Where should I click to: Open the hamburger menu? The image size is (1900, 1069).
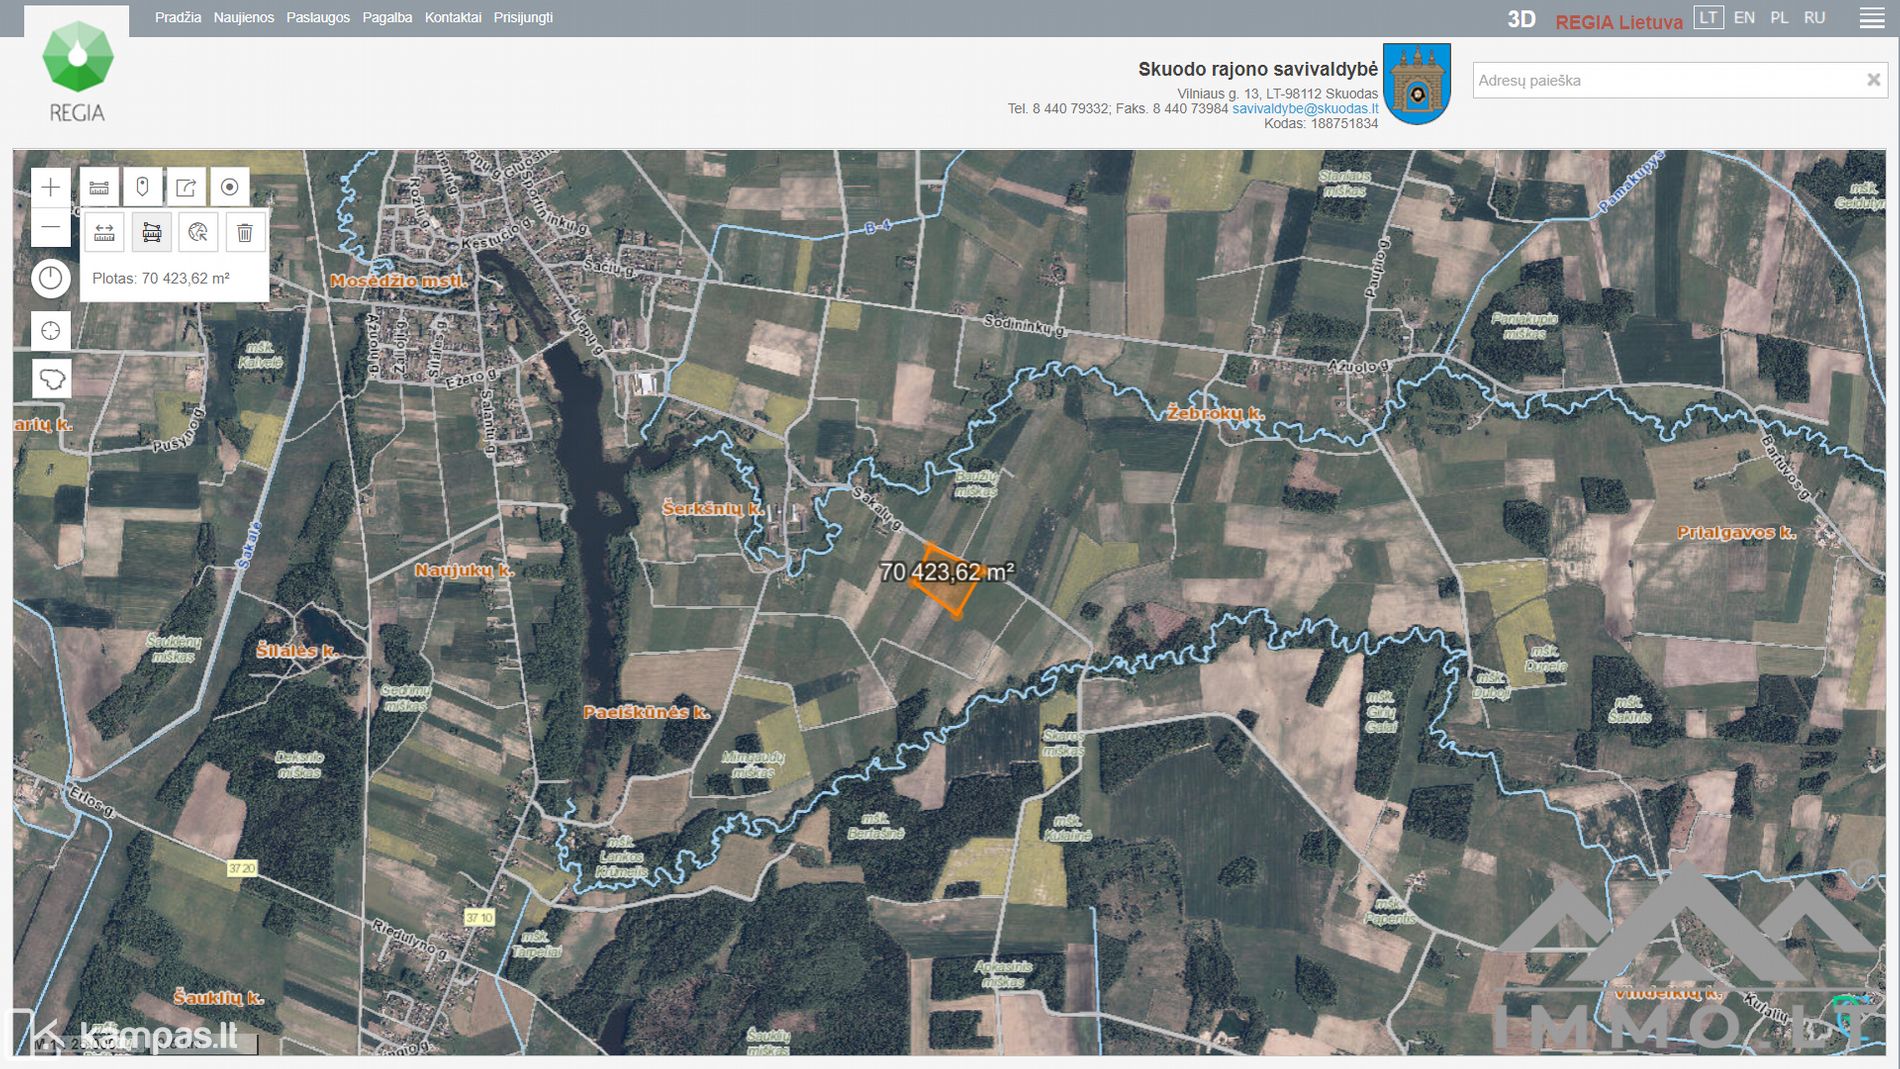click(x=1872, y=19)
